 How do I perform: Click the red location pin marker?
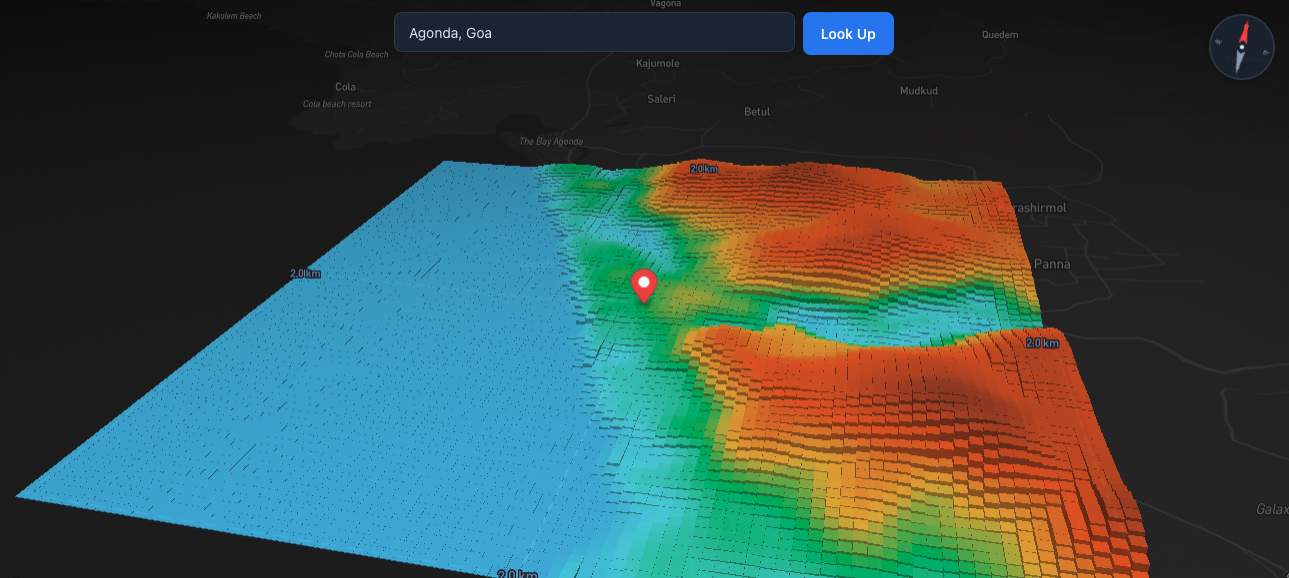tap(644, 285)
